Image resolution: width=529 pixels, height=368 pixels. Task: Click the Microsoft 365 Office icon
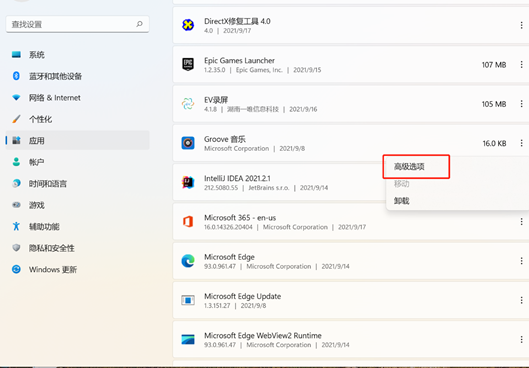point(188,222)
